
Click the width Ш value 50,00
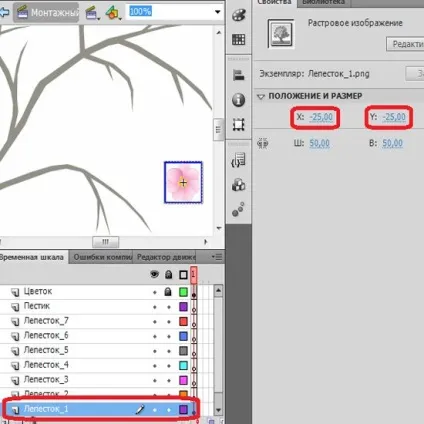[x=319, y=143]
